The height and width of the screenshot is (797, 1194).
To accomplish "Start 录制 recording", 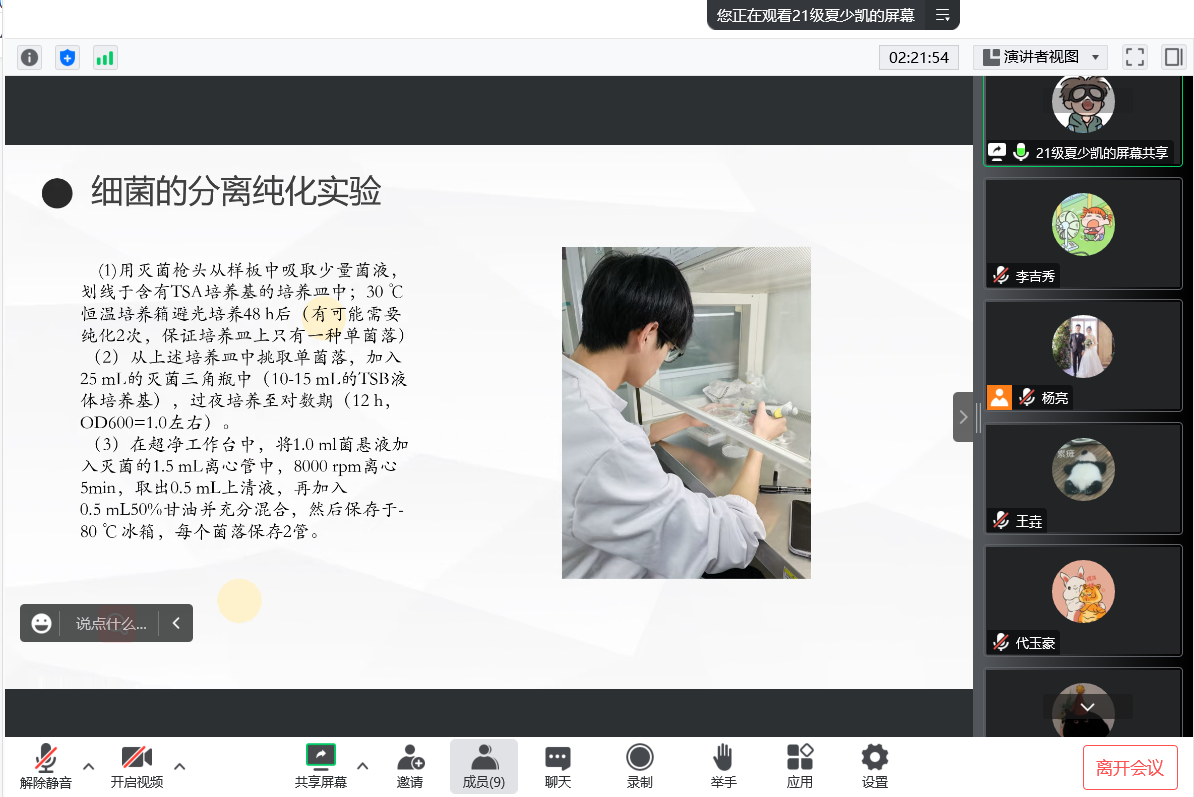I will click(x=640, y=767).
